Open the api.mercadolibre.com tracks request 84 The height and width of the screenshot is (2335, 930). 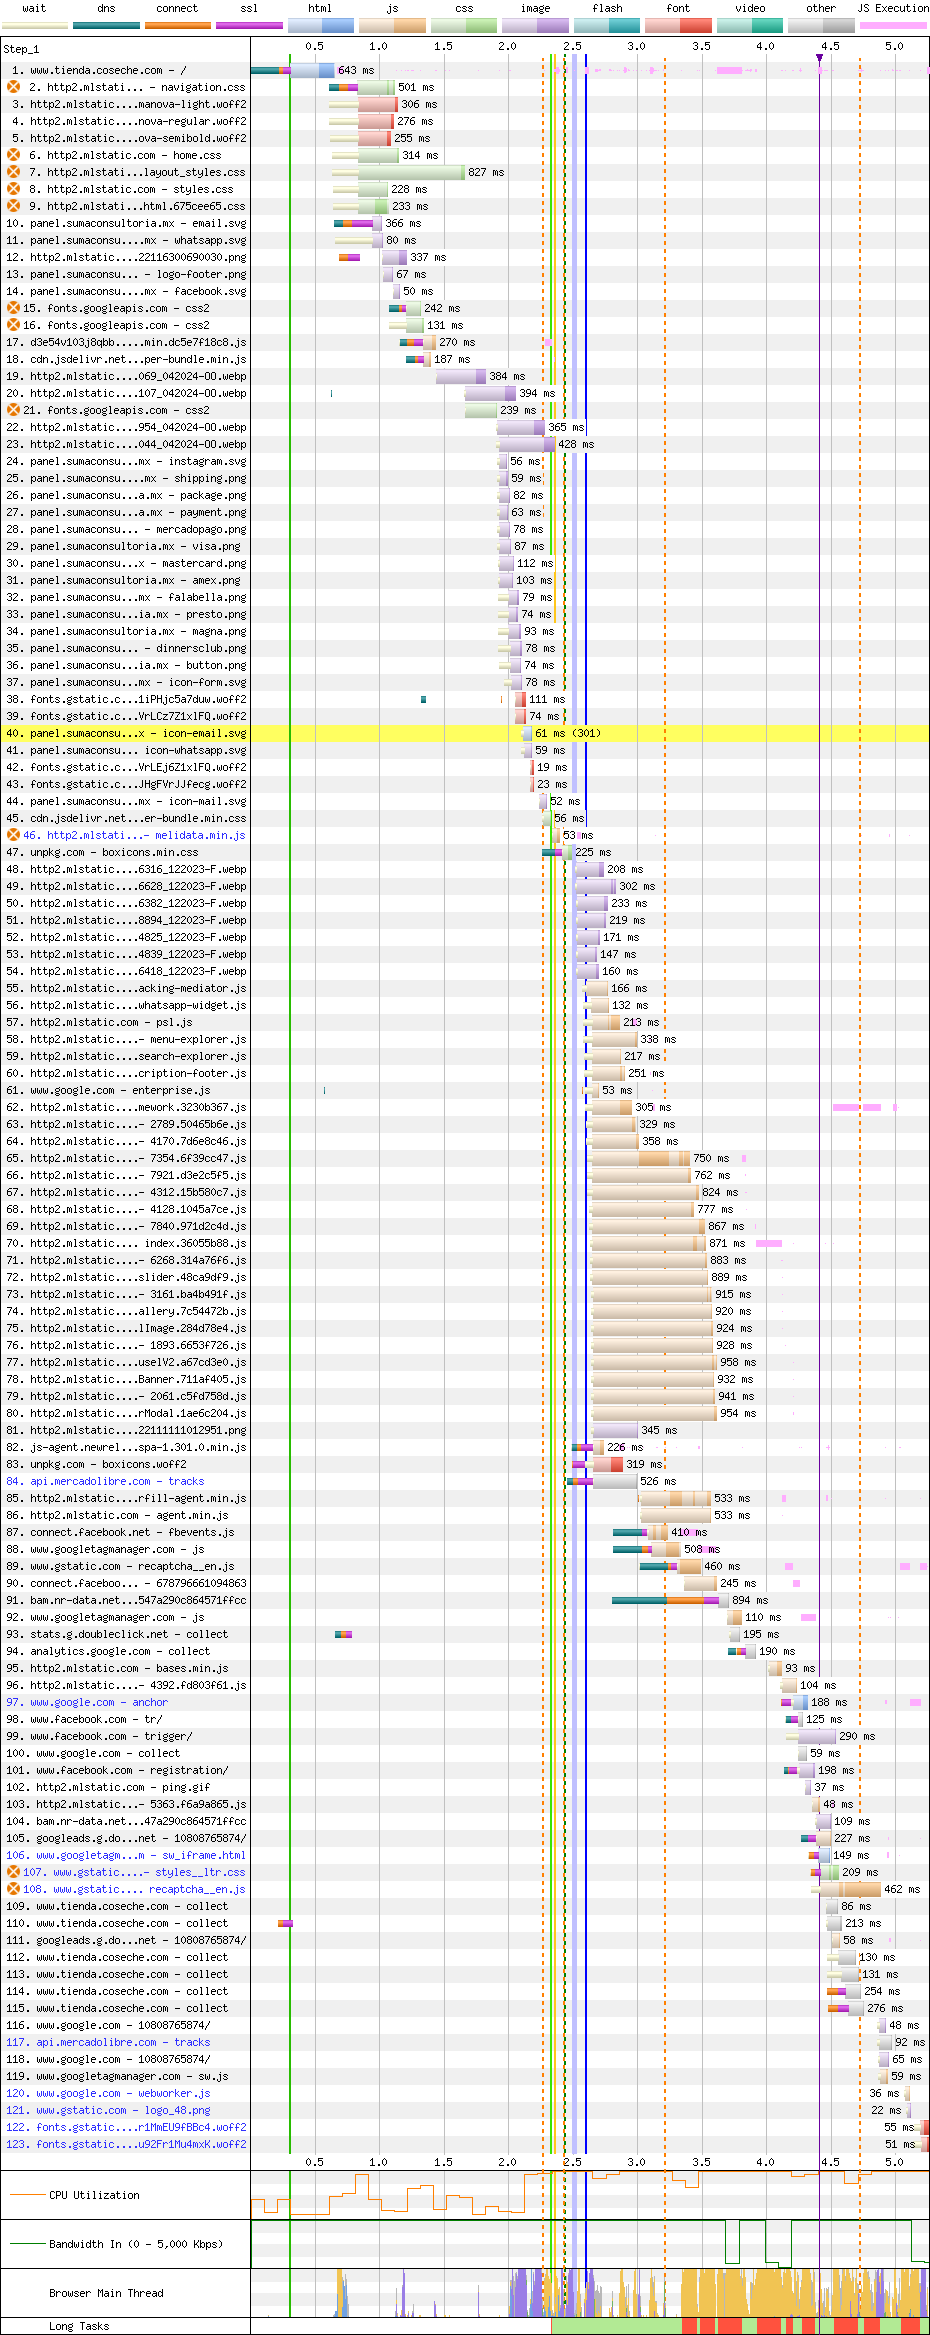click(x=116, y=1481)
